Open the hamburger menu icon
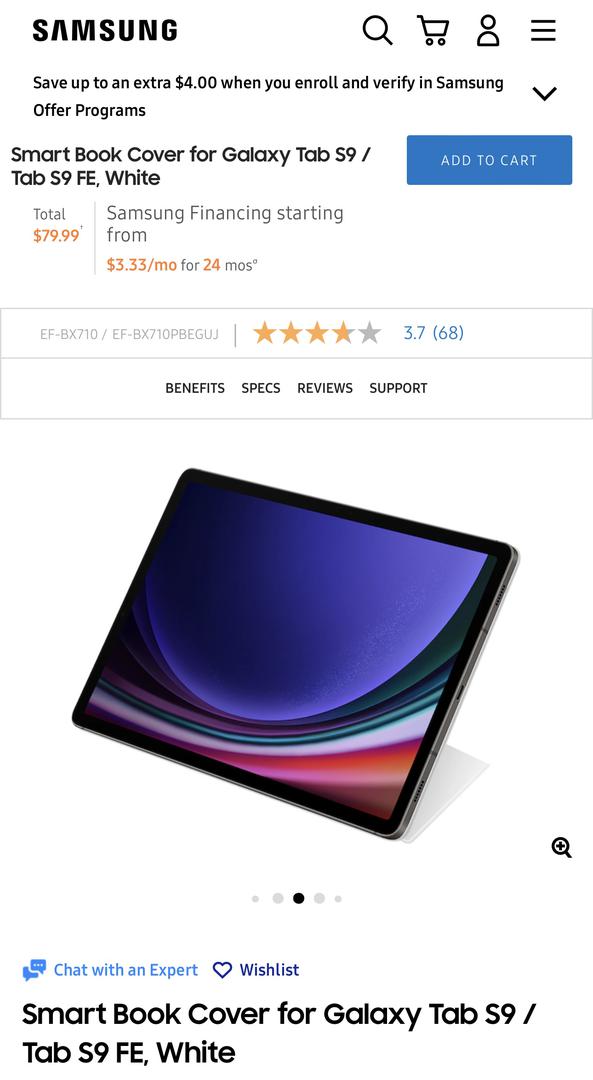This screenshot has width=593, height=1080. pos(543,30)
